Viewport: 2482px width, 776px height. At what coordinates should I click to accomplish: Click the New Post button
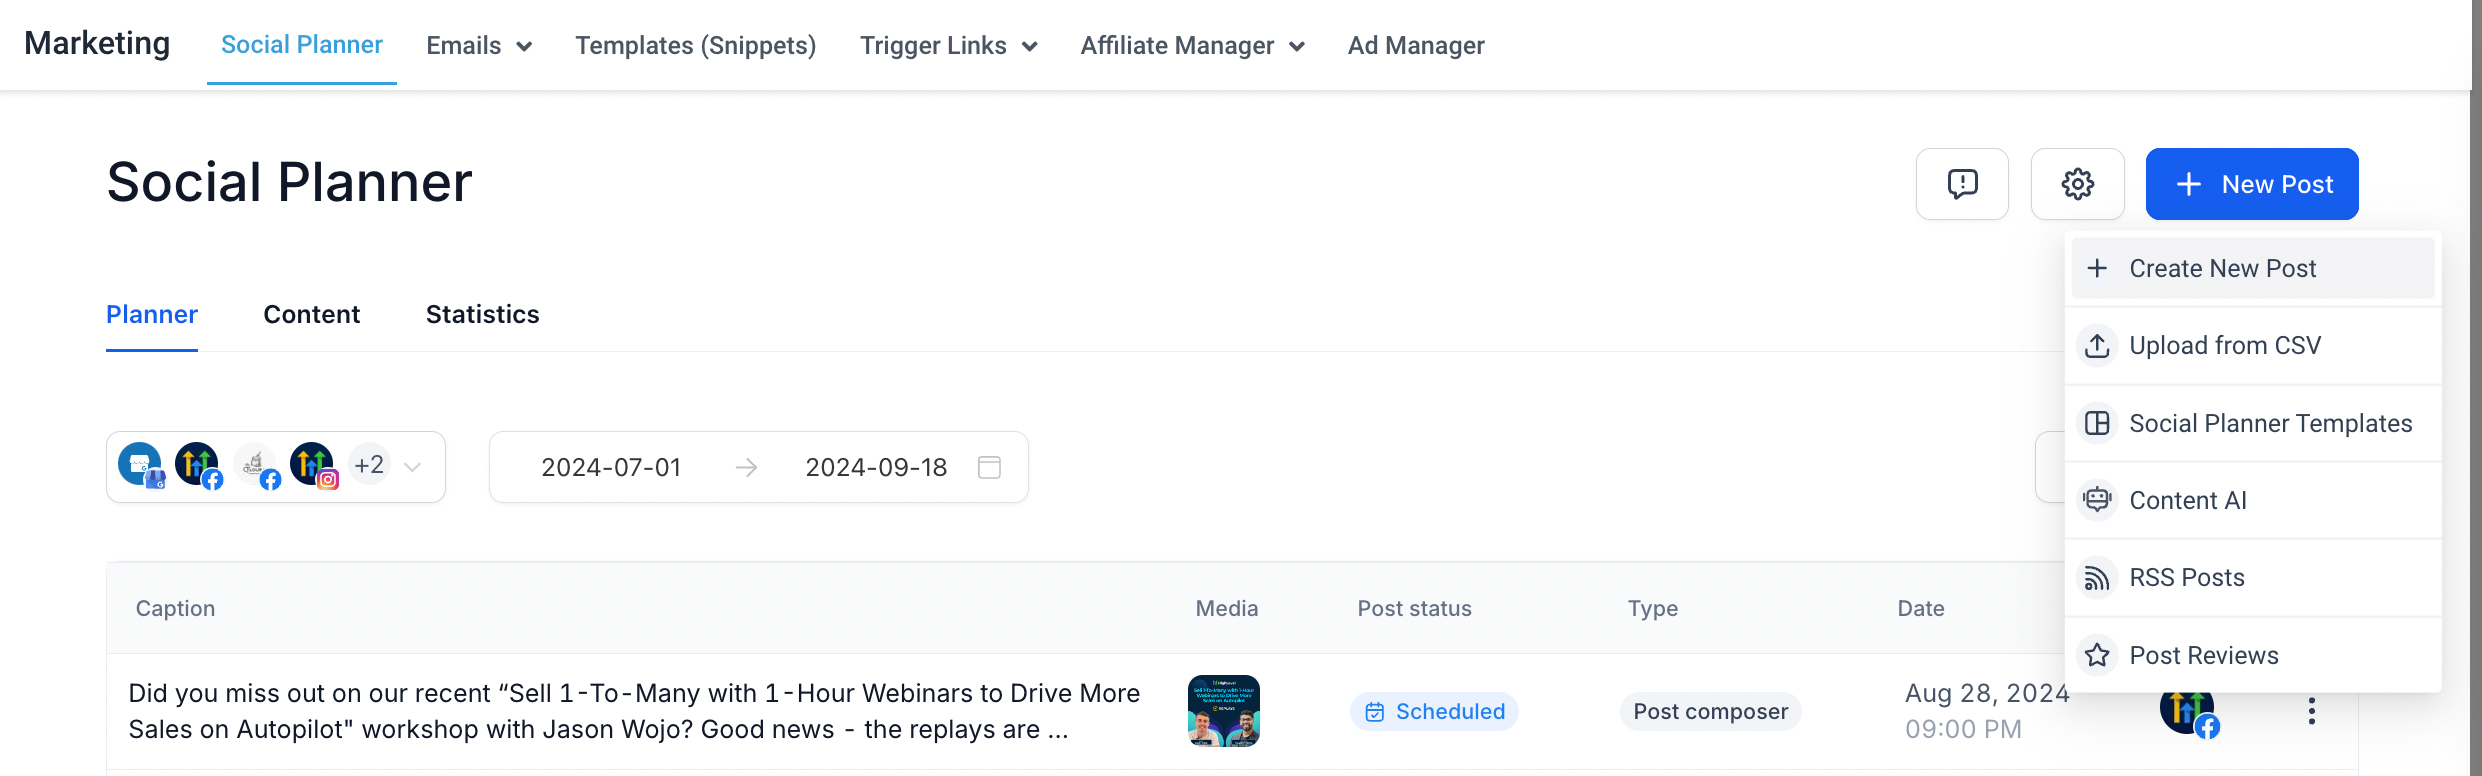point(2251,184)
